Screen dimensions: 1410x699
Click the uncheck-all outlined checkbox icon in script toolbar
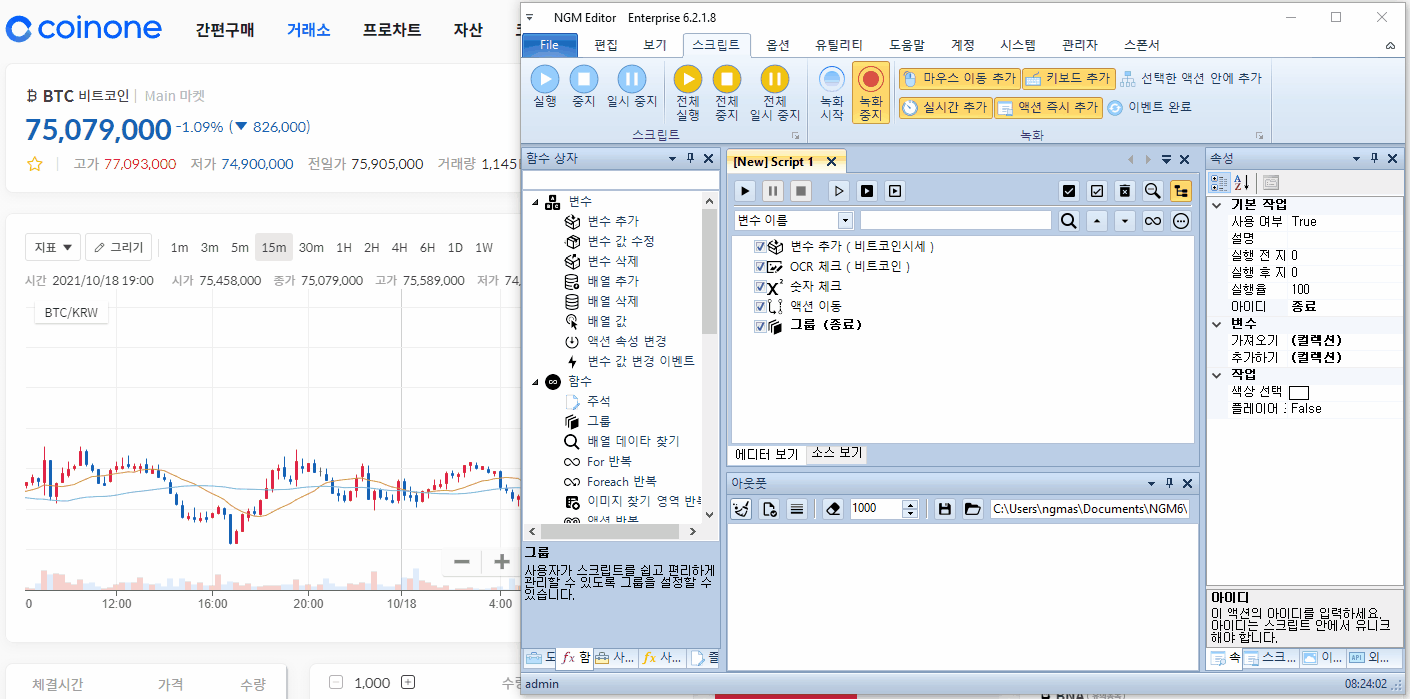(1097, 191)
